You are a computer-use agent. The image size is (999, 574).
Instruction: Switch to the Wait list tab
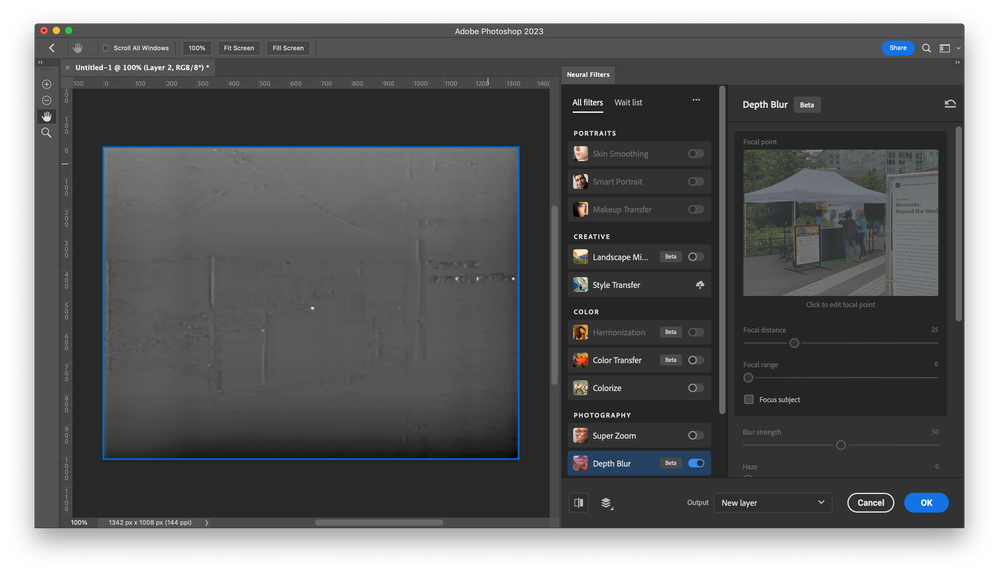point(628,103)
